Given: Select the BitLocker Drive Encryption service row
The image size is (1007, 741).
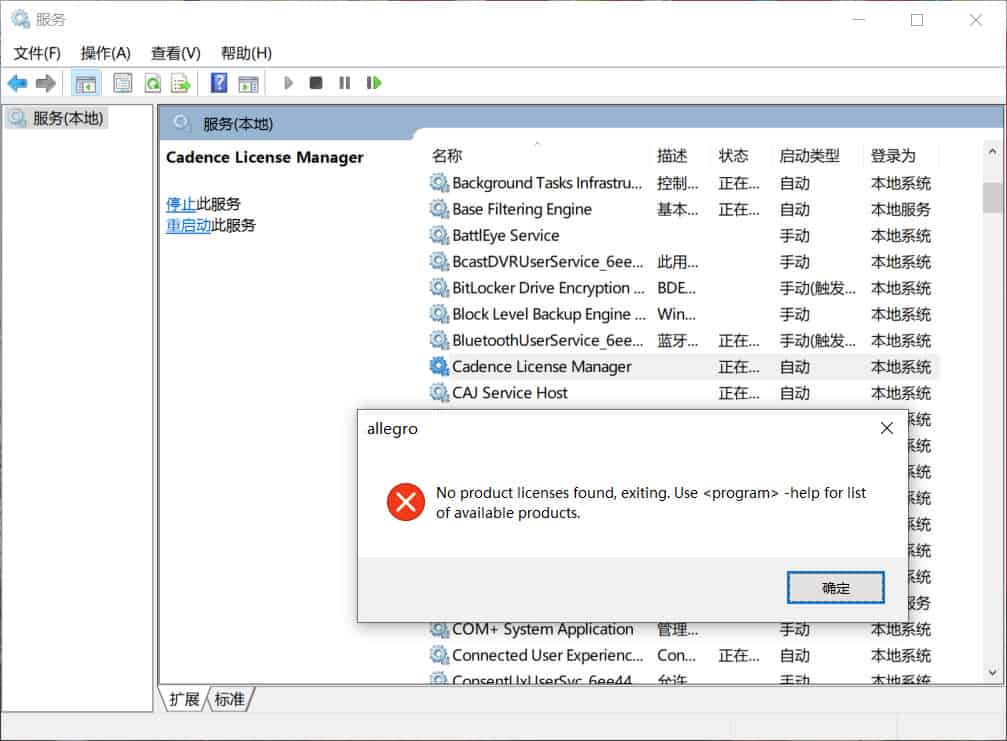Looking at the screenshot, I should 547,288.
